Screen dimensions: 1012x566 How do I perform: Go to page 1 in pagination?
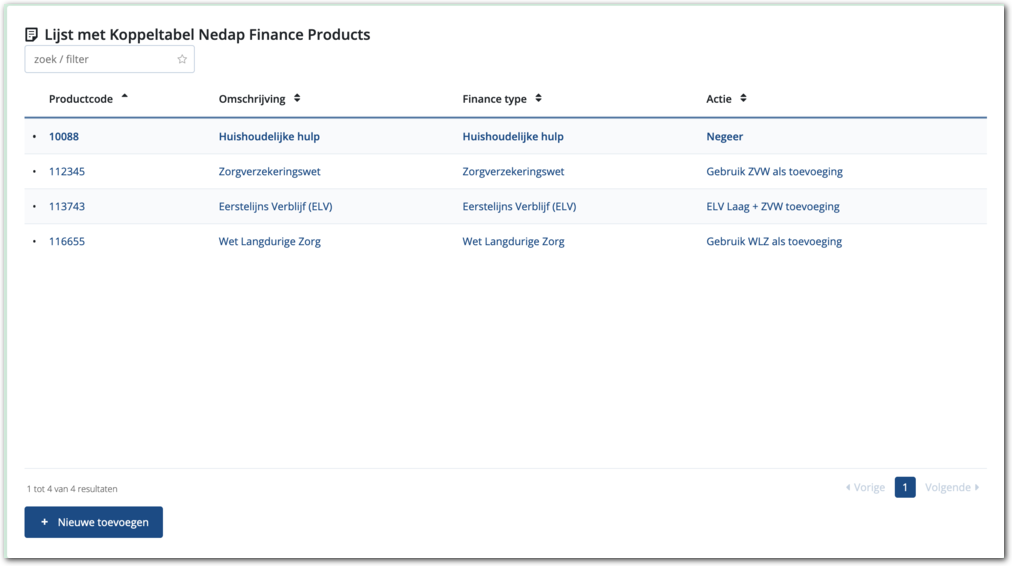click(905, 487)
